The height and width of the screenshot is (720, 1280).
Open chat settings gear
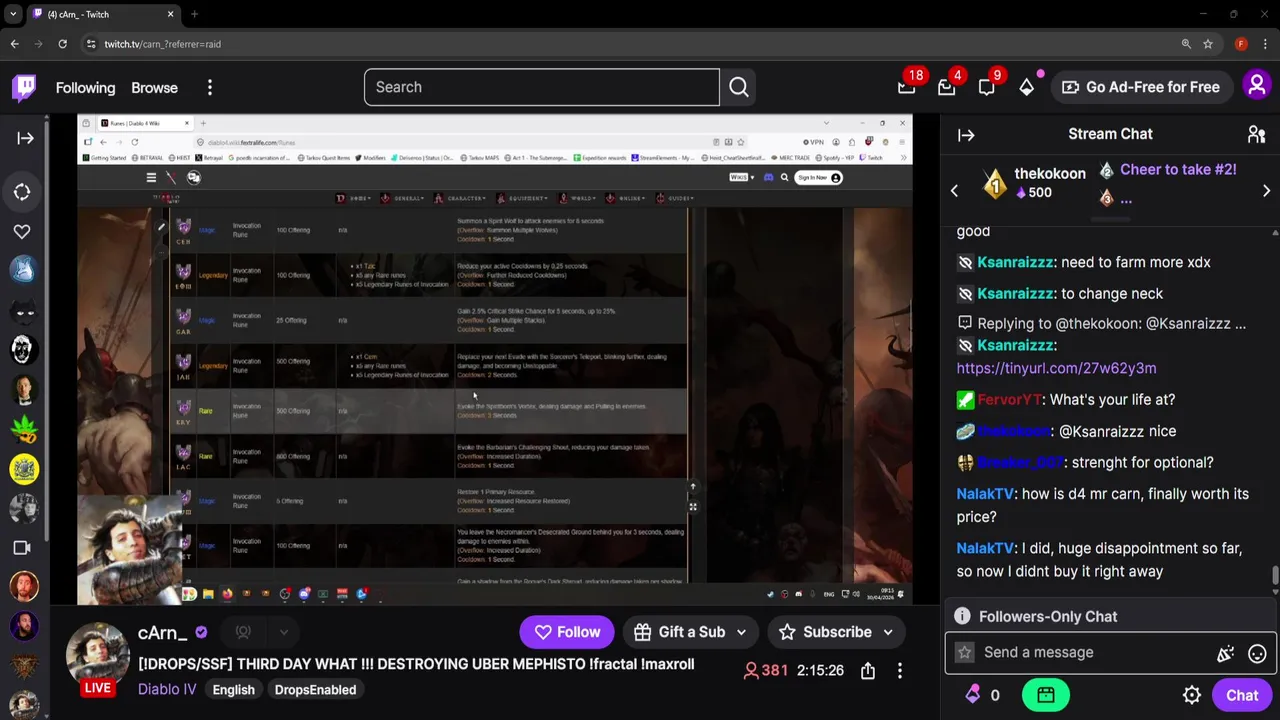[1192, 695]
